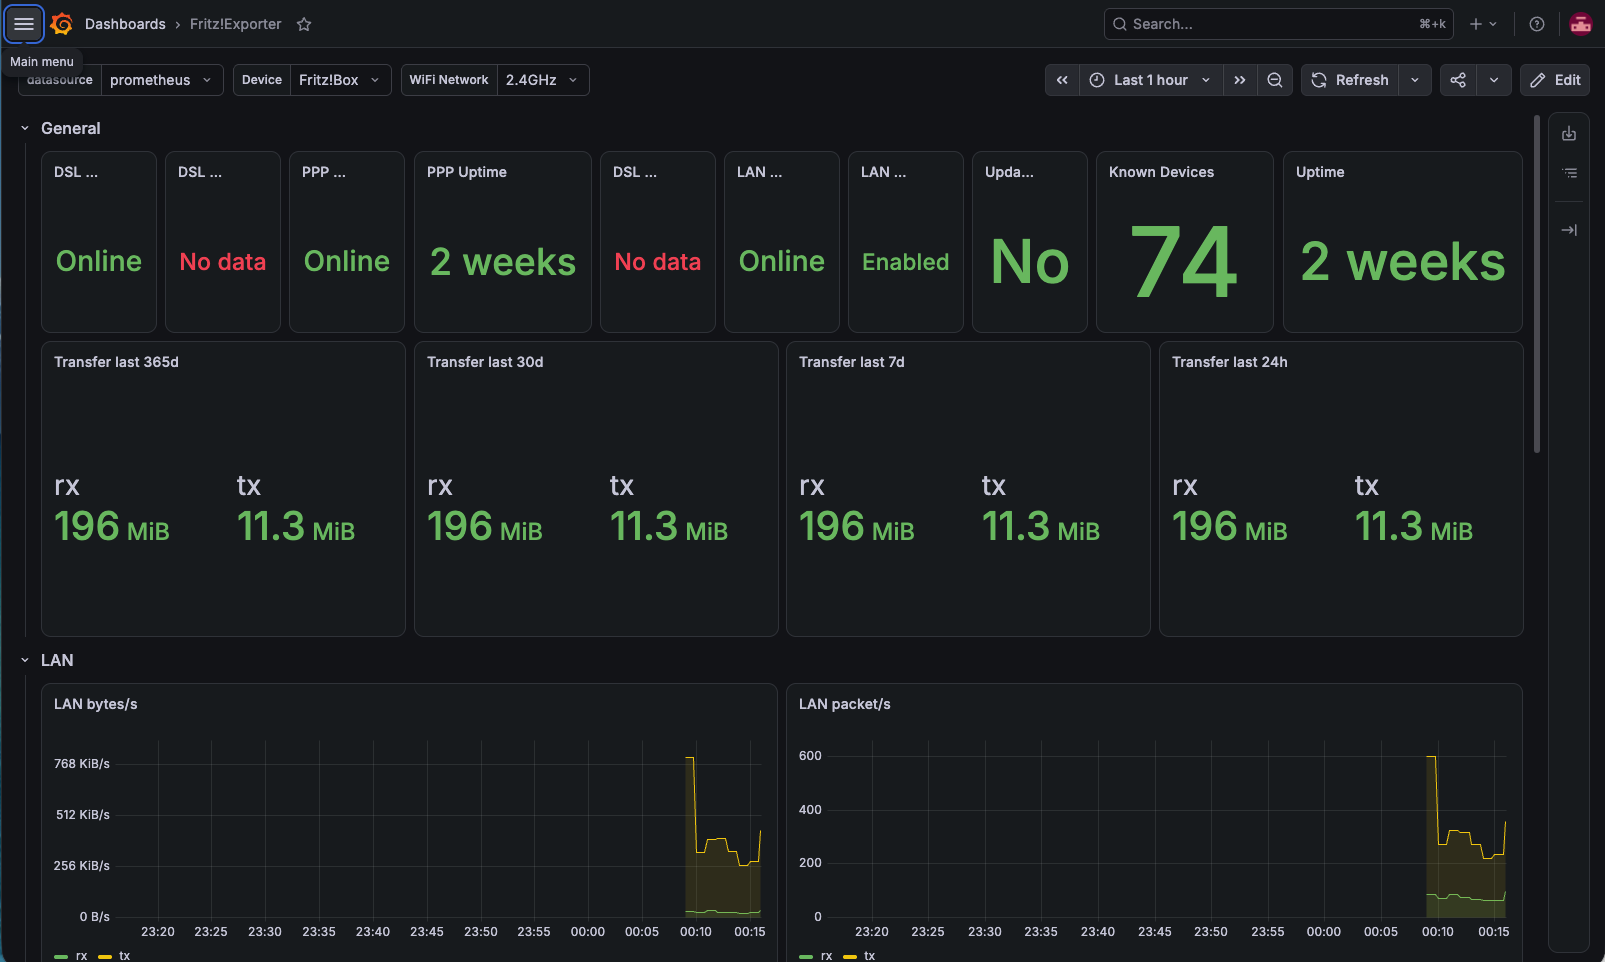Click the LAN bytes/s panel title
This screenshot has width=1605, height=962.
pos(96,704)
